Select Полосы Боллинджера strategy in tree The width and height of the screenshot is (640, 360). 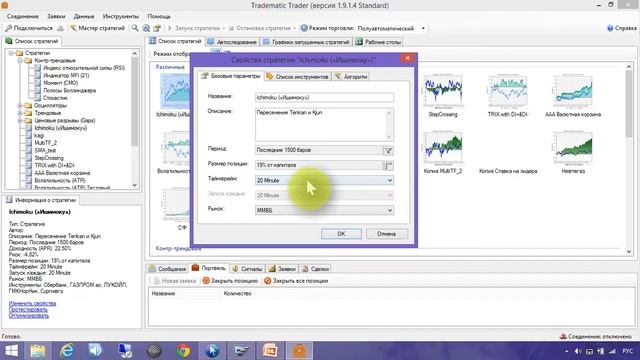click(x=69, y=90)
